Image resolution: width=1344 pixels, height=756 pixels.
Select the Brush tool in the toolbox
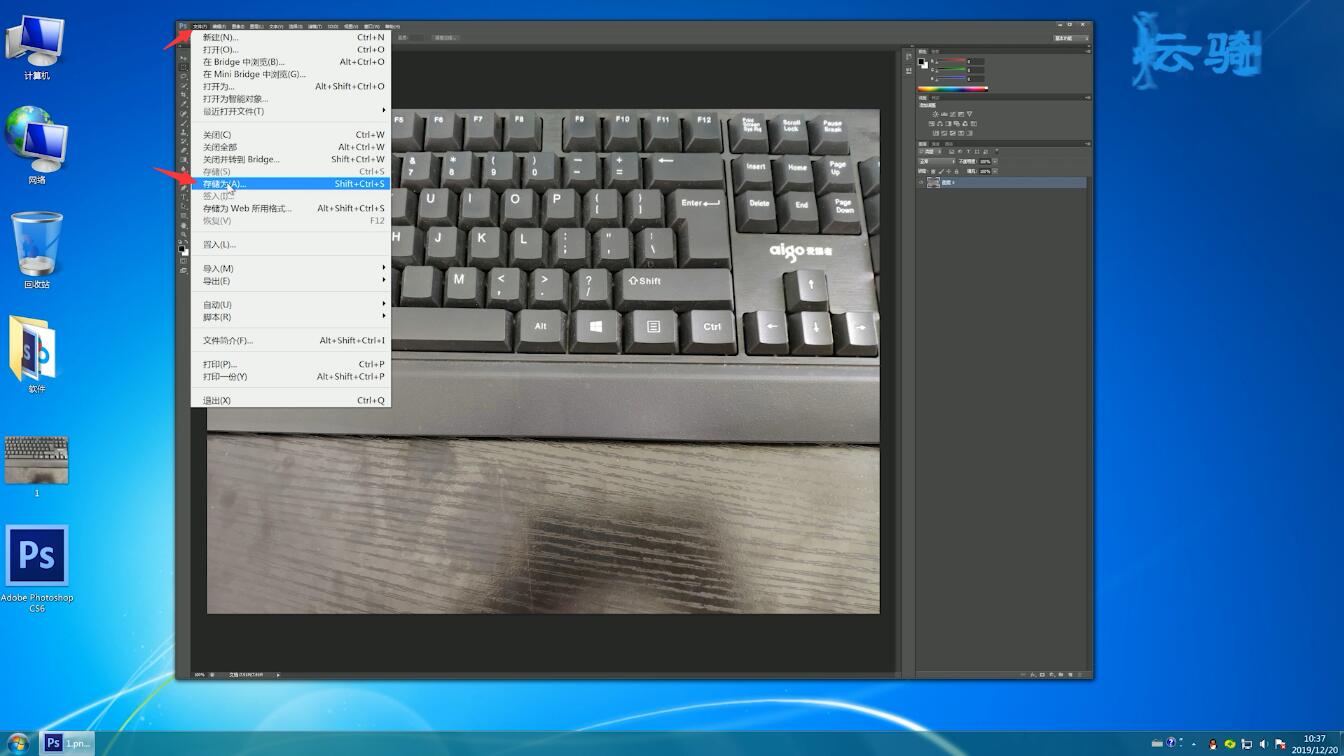184,122
